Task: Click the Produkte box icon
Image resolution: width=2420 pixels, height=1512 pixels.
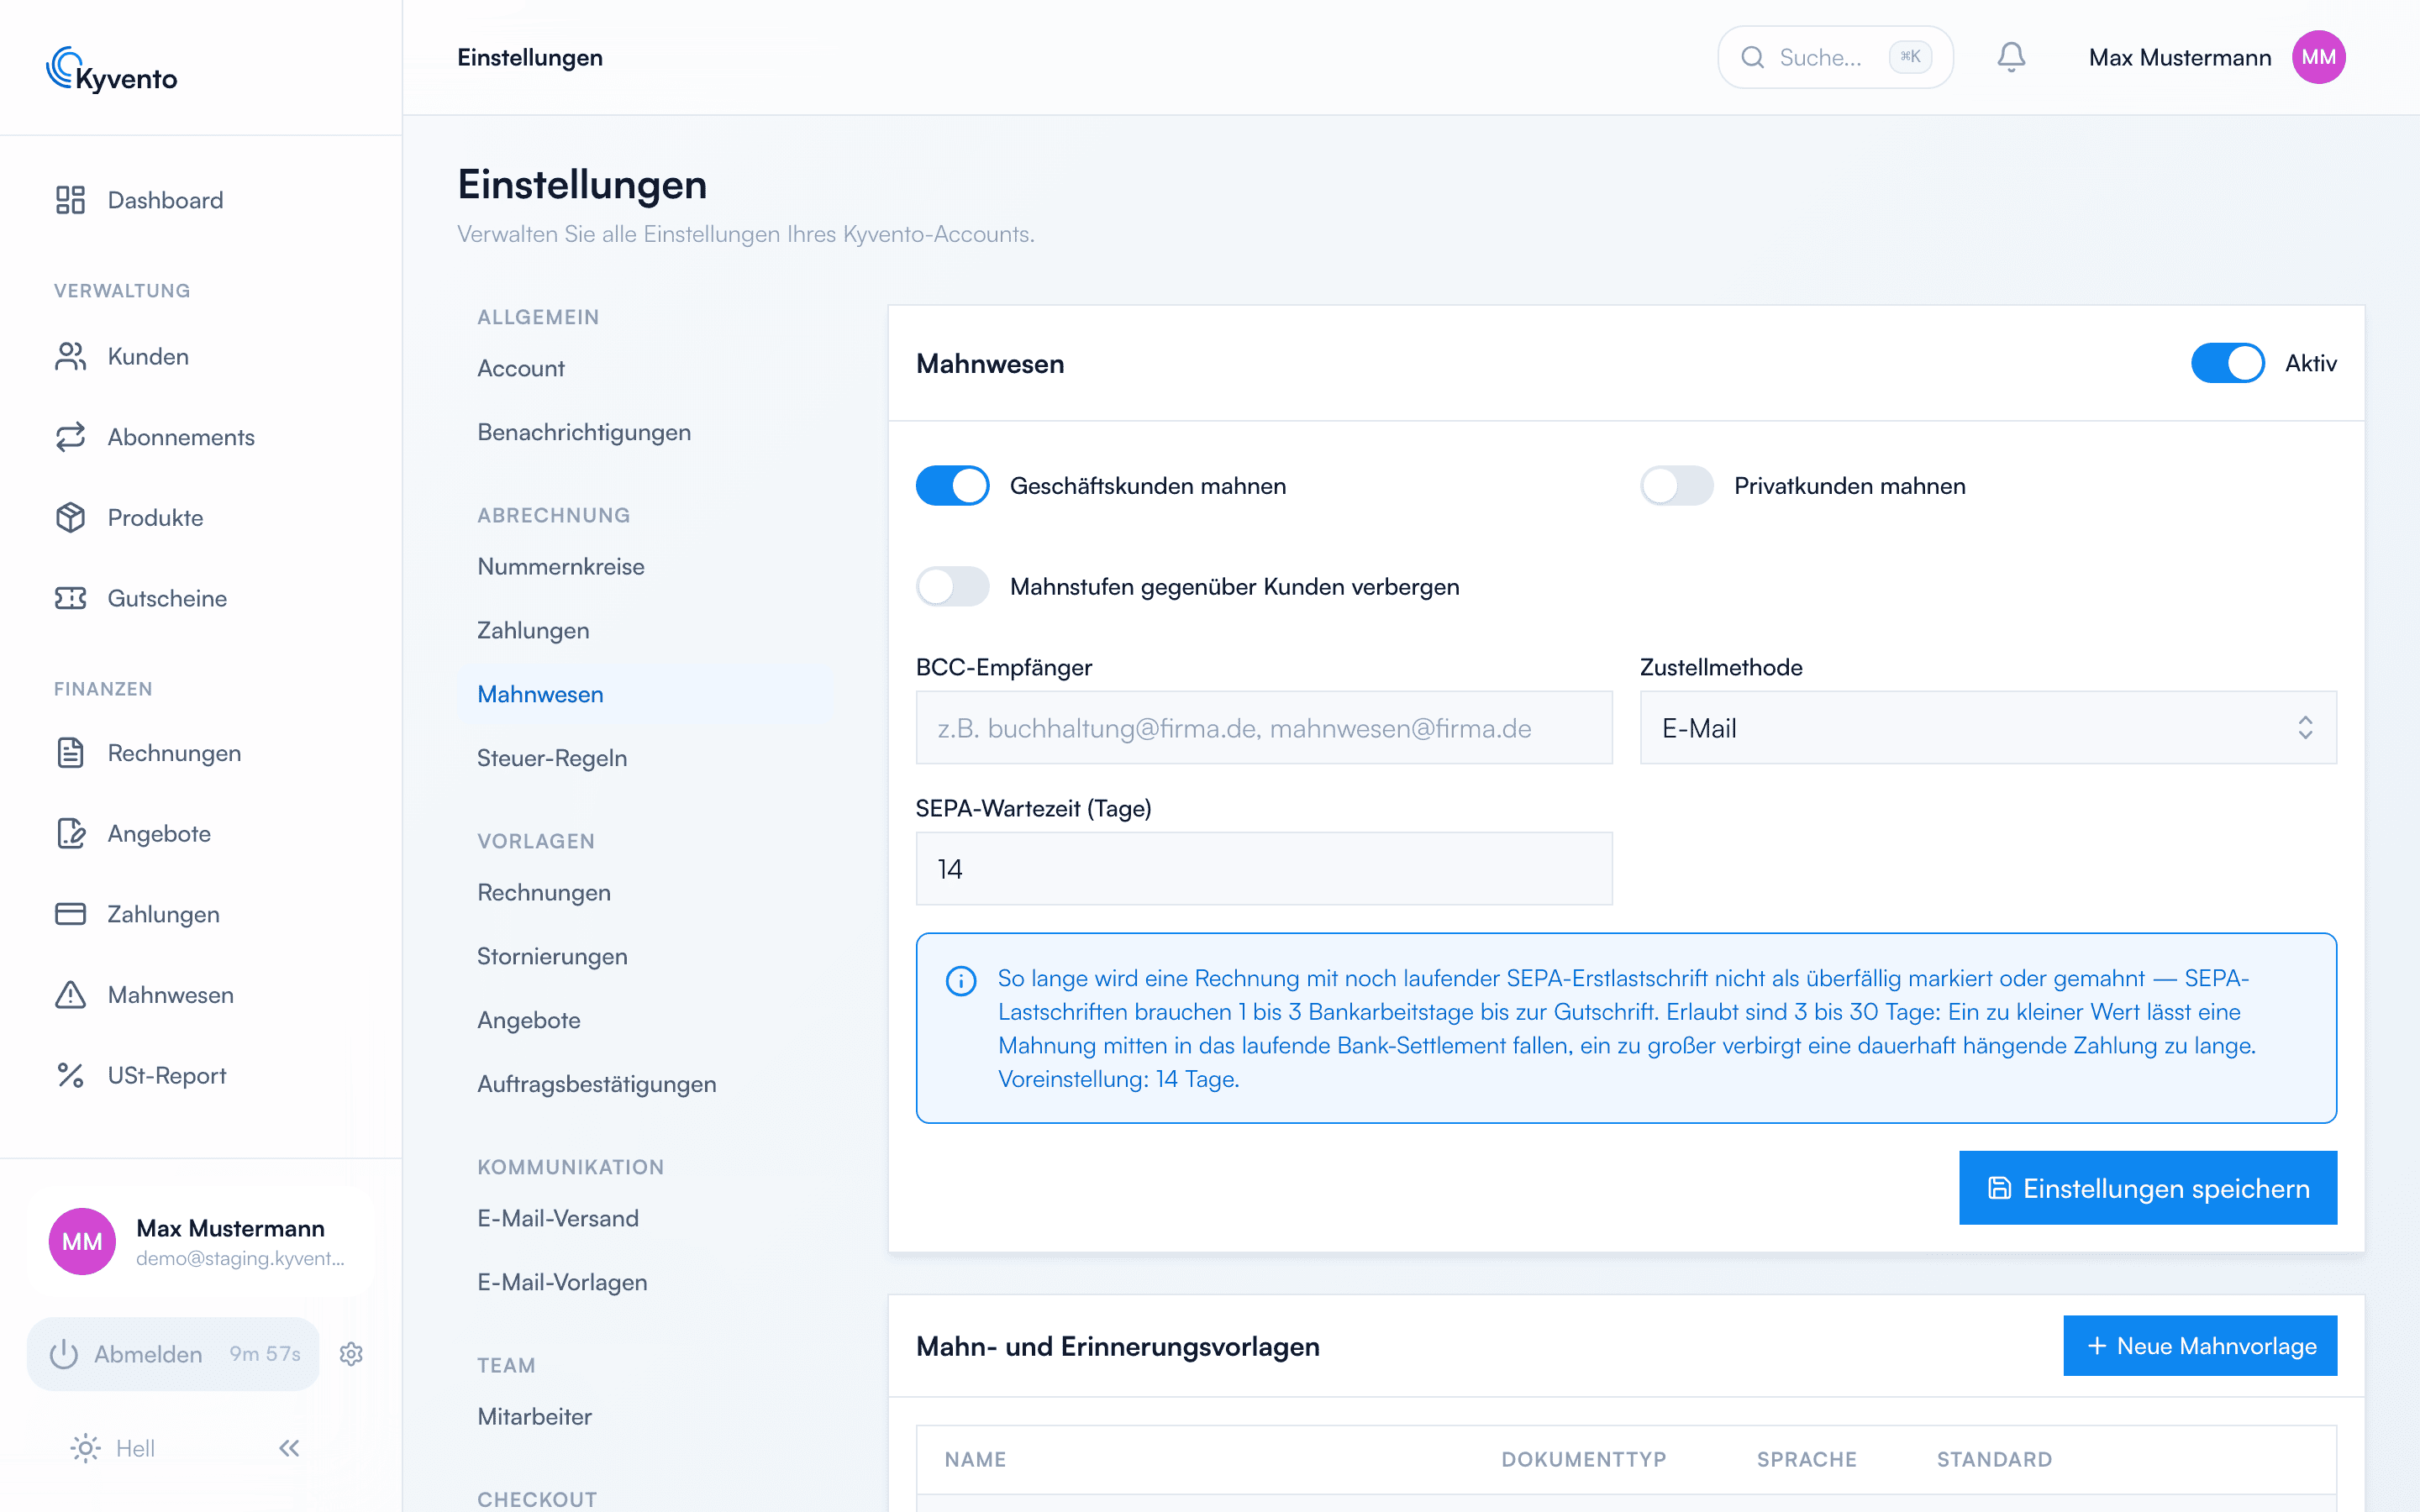Action: pos(70,518)
